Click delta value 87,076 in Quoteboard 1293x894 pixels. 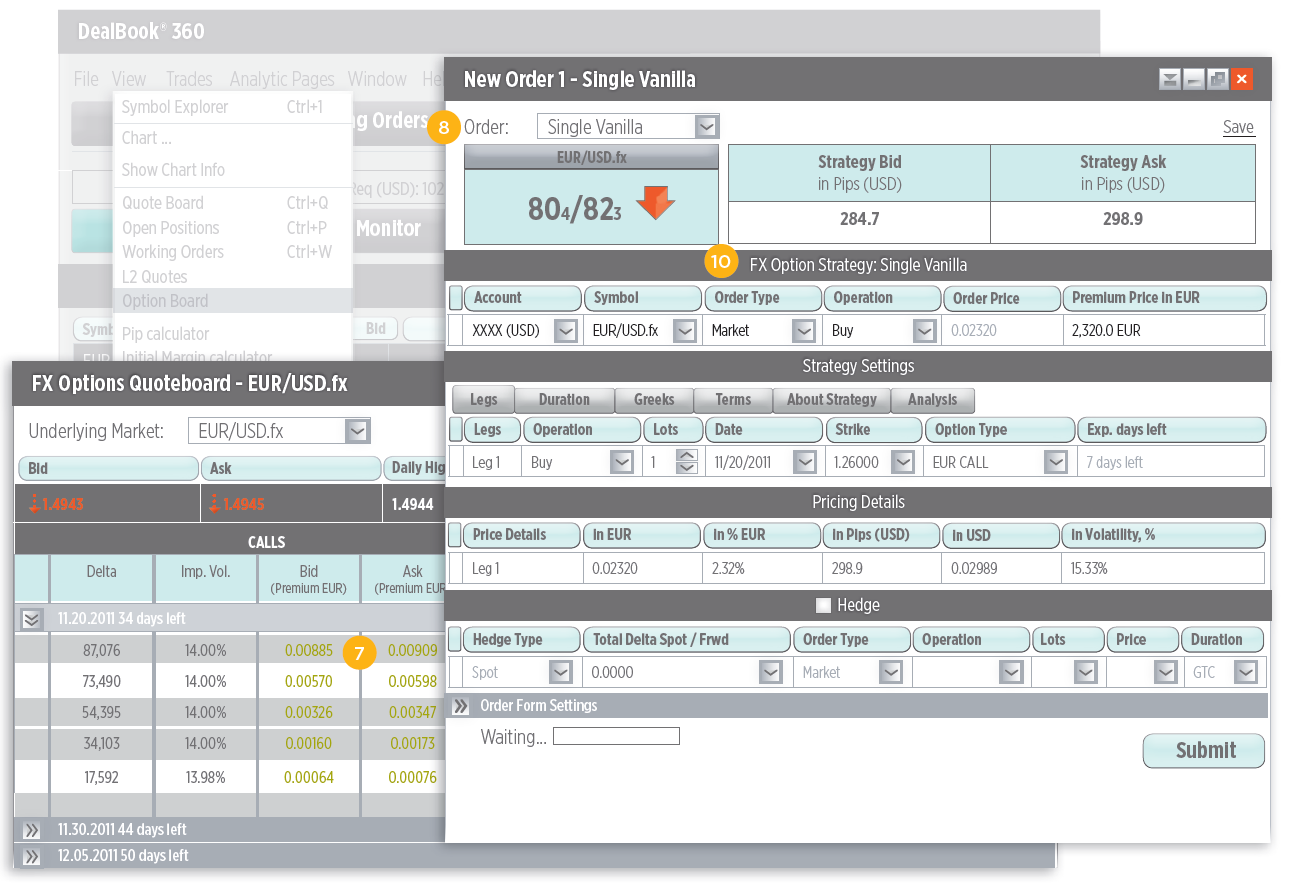(101, 651)
